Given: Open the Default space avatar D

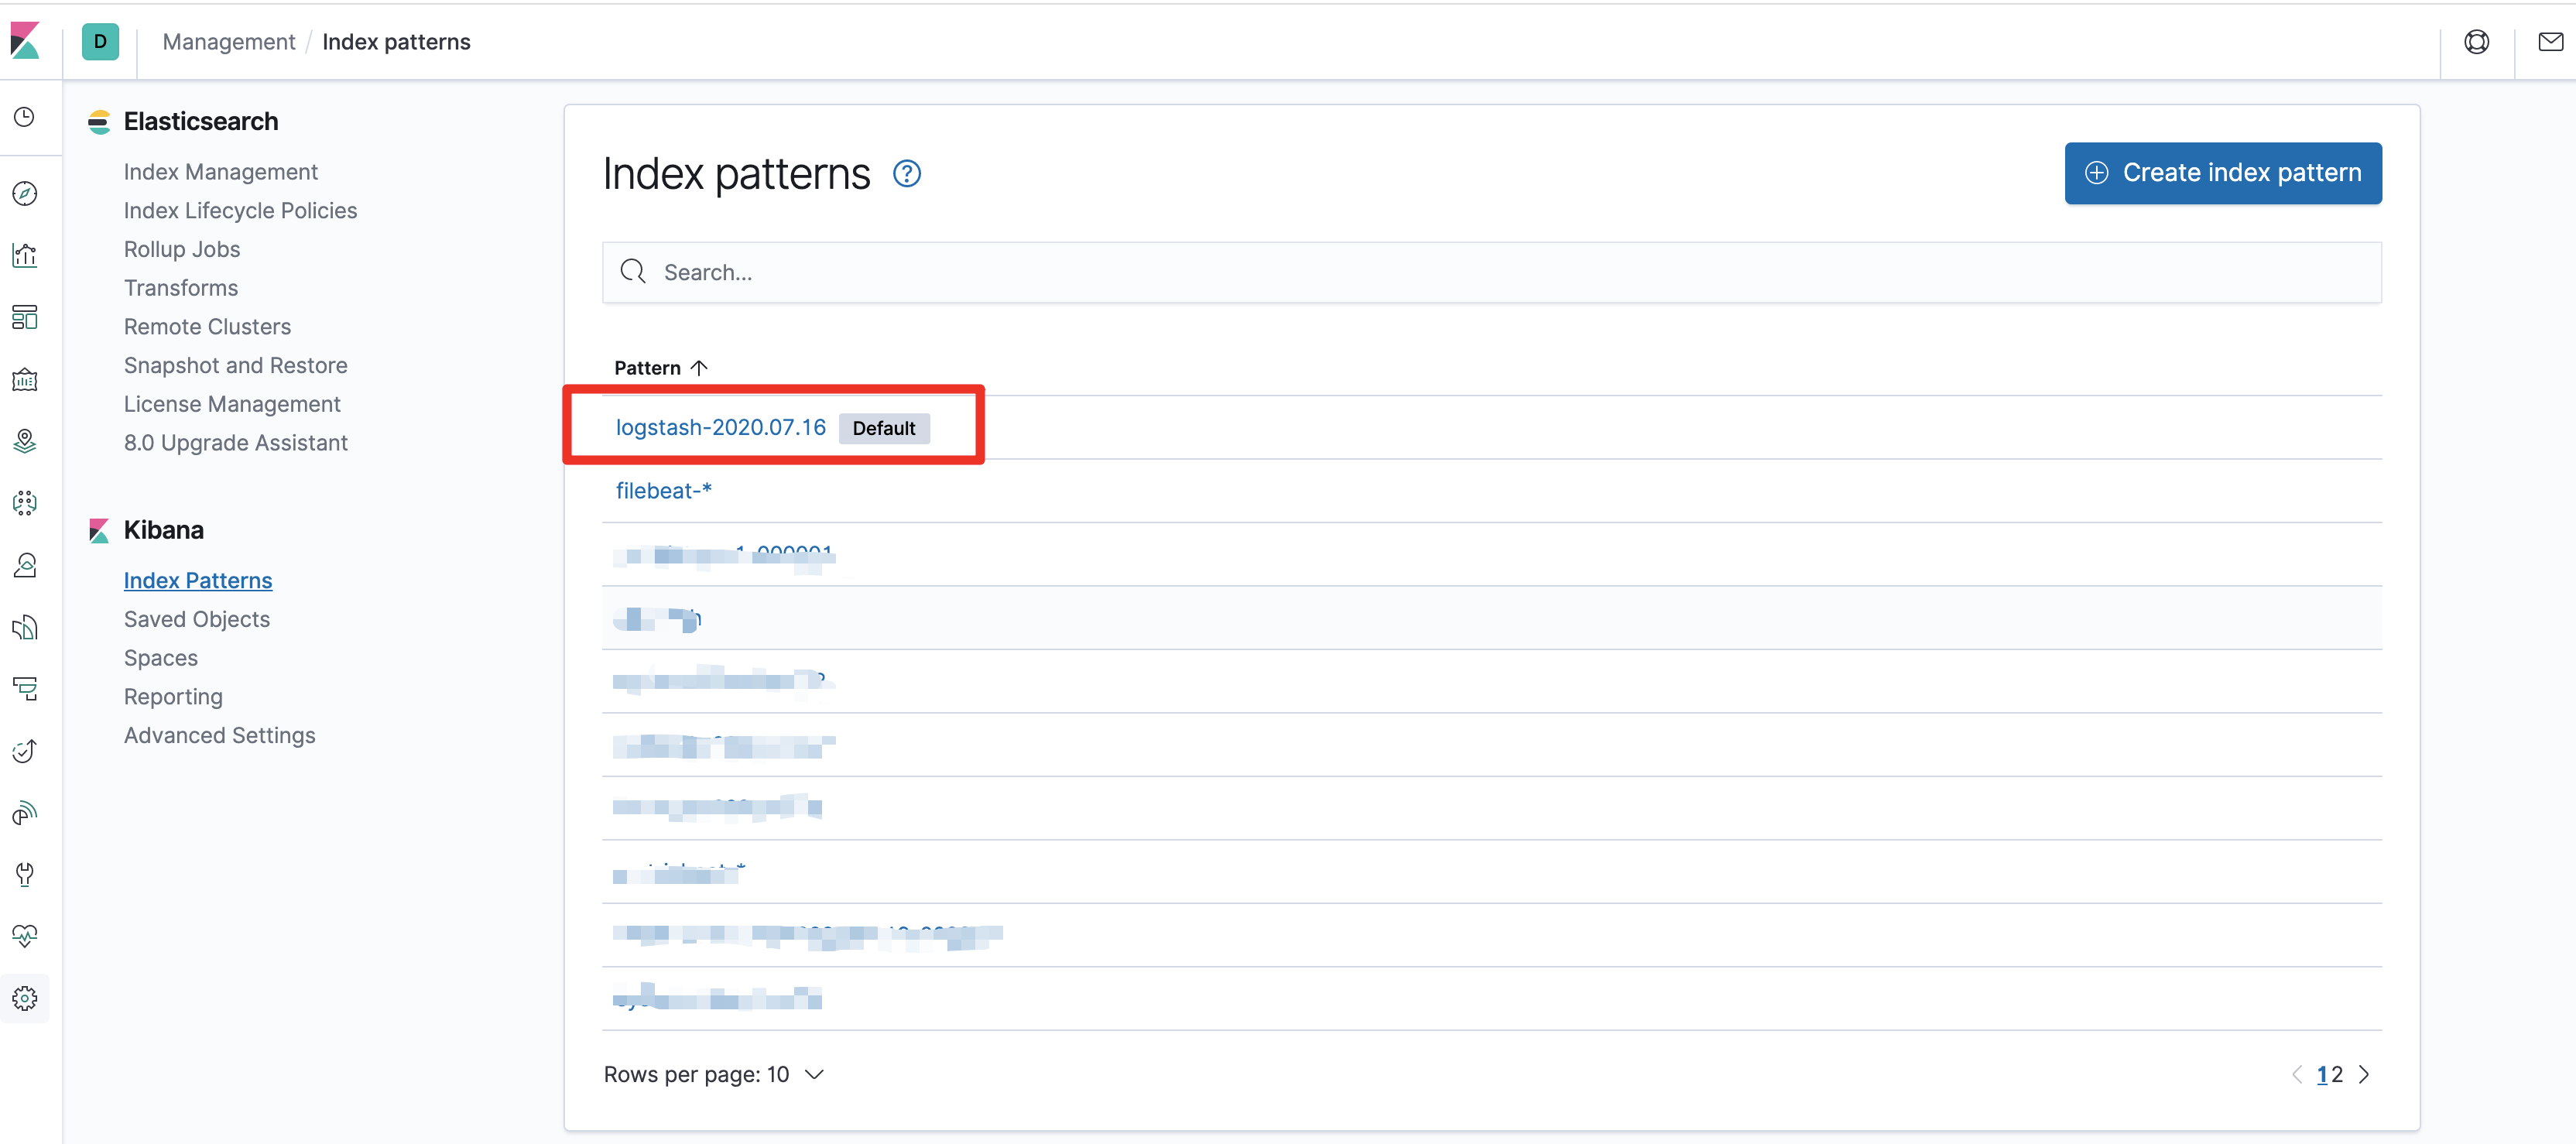Looking at the screenshot, I should point(100,41).
